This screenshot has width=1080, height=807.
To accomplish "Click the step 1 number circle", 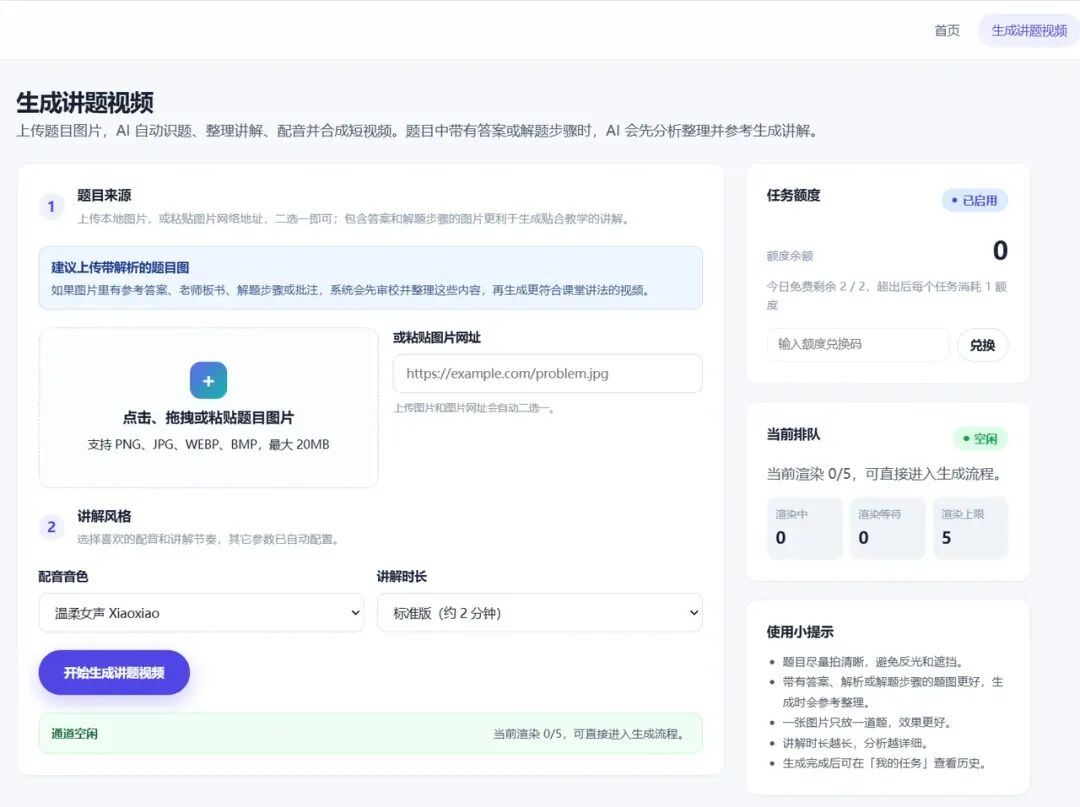I will click(x=51, y=207).
